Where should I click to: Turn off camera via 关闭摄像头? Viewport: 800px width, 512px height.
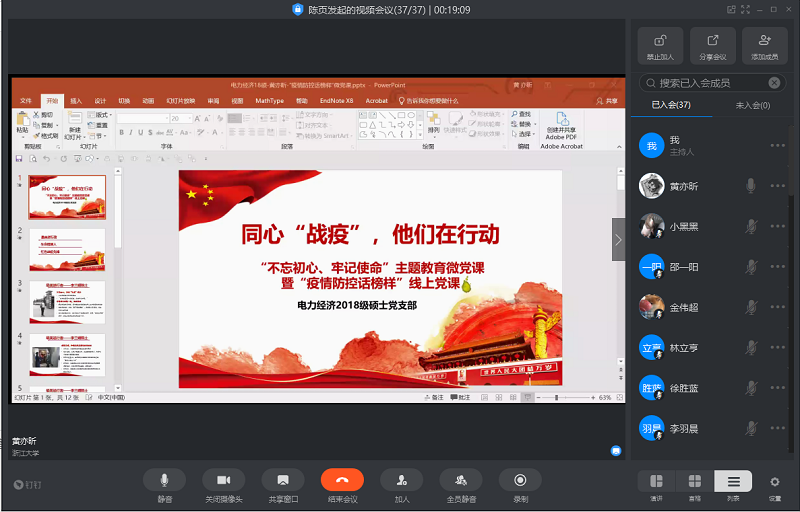pyautogui.click(x=223, y=480)
